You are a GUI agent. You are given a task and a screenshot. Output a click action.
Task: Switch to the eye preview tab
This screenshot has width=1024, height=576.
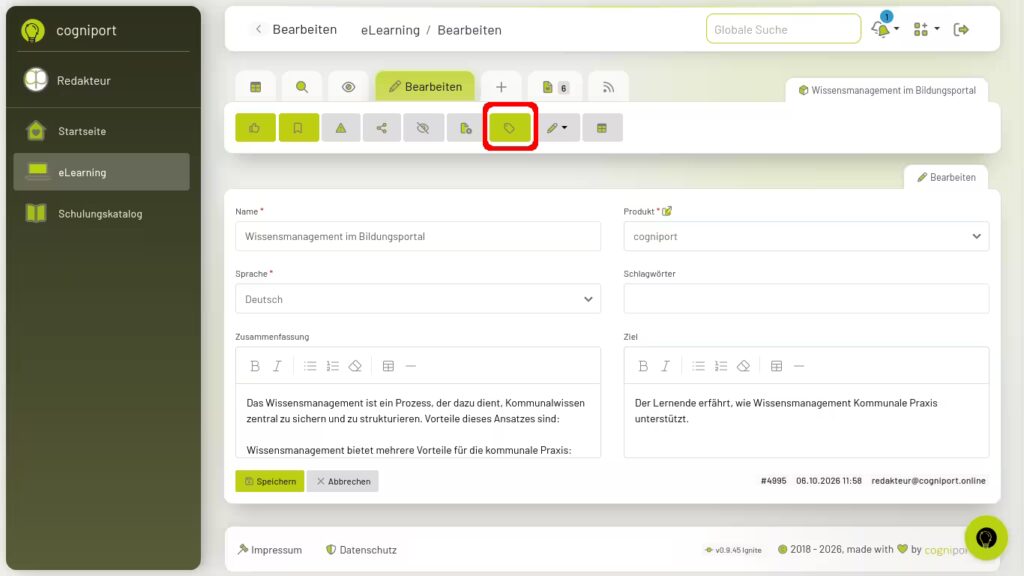click(x=348, y=87)
